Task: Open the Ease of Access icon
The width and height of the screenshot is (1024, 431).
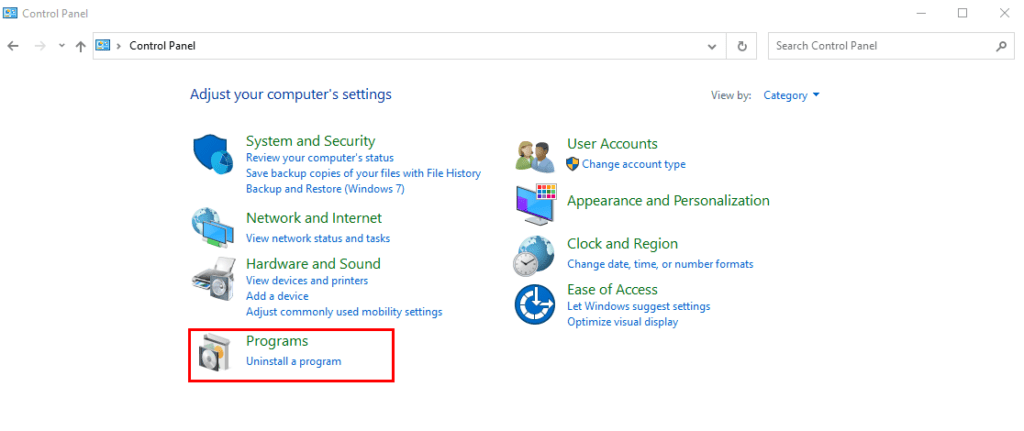Action: [x=534, y=304]
